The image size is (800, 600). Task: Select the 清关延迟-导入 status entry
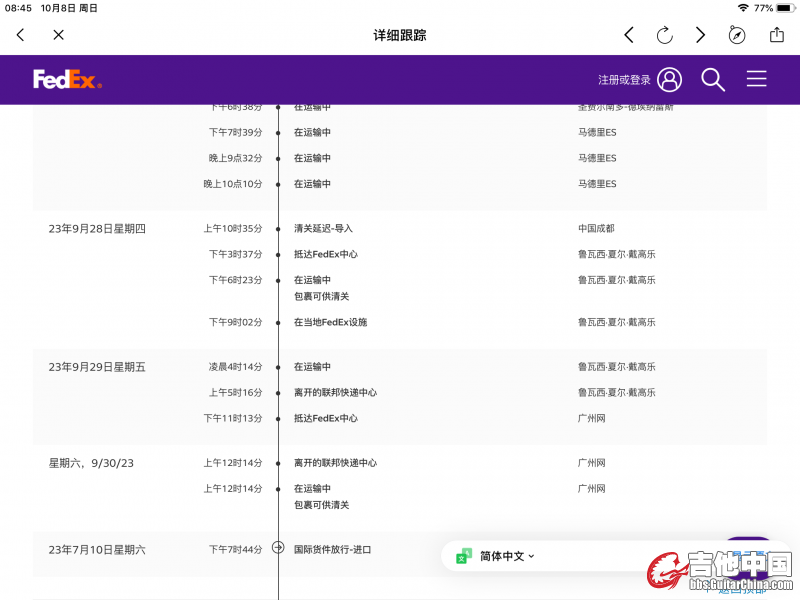click(323, 228)
